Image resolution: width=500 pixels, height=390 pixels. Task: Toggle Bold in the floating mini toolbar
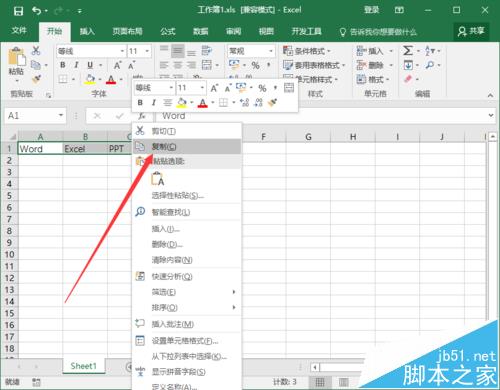pos(140,103)
